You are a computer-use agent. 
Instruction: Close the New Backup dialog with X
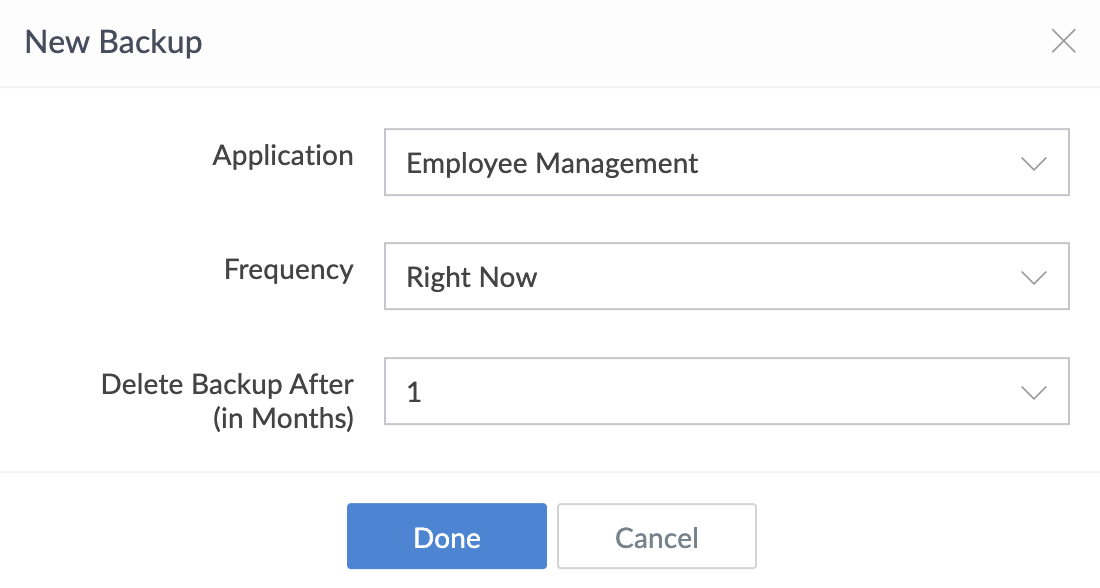1064,41
